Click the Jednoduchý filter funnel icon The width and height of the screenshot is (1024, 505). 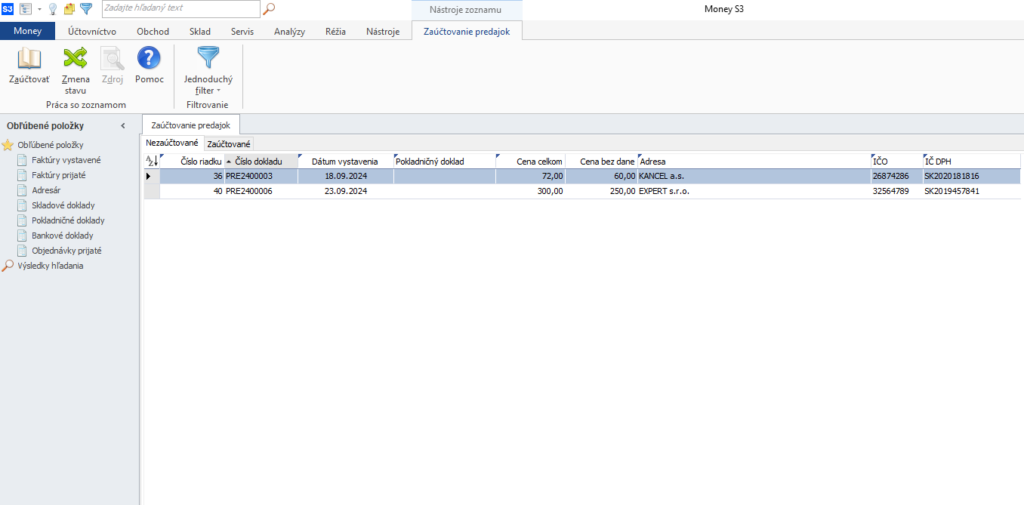tap(208, 58)
